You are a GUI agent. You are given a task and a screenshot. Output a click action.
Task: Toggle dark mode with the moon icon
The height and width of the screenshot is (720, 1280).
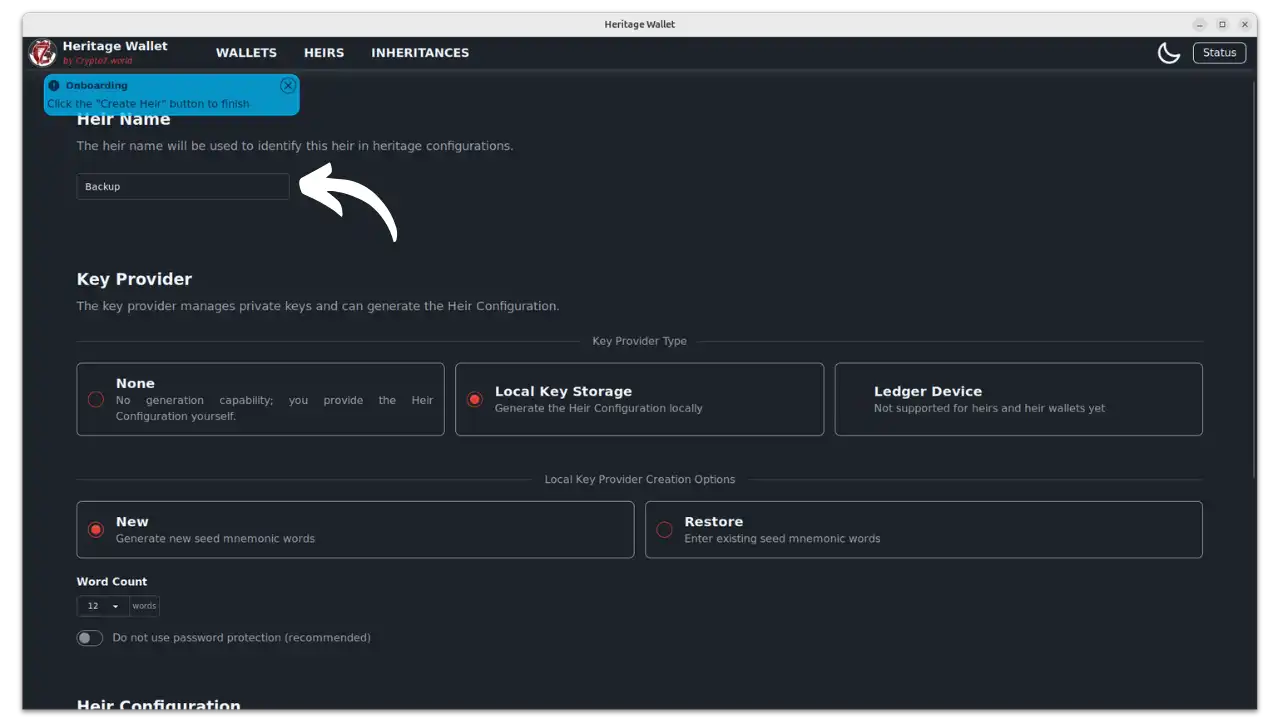[1169, 52]
